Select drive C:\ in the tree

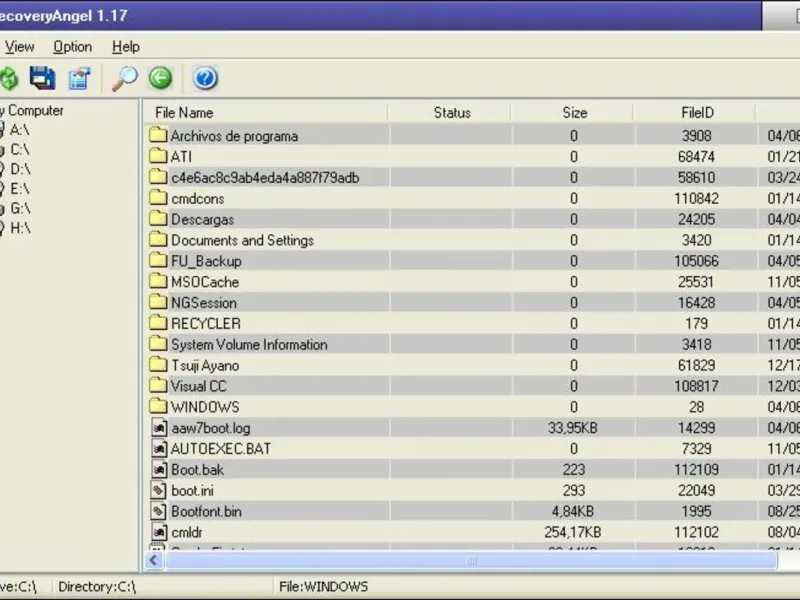pos(19,149)
